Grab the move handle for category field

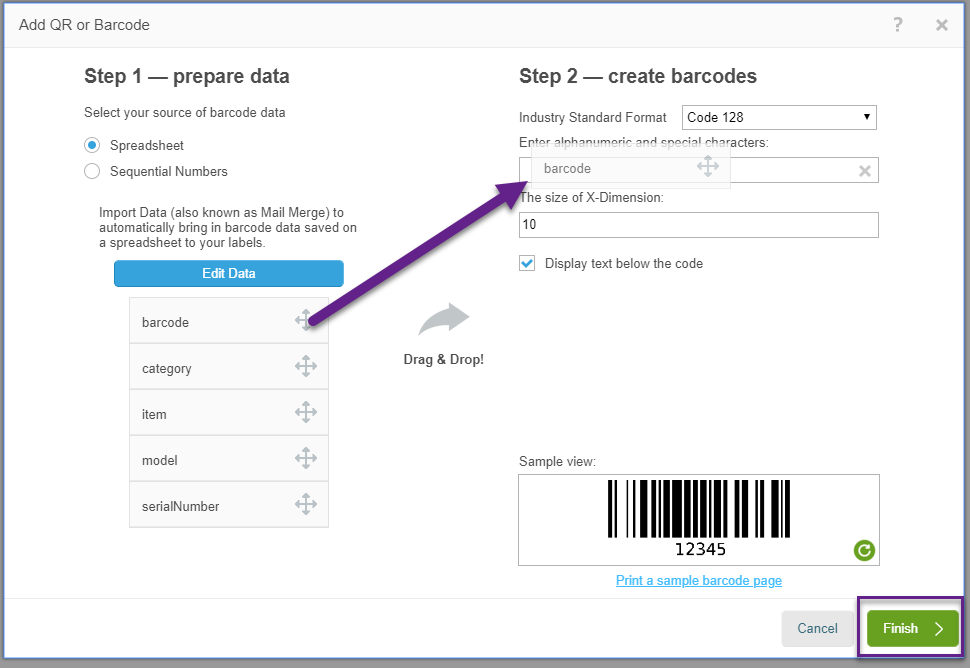pyautogui.click(x=306, y=366)
